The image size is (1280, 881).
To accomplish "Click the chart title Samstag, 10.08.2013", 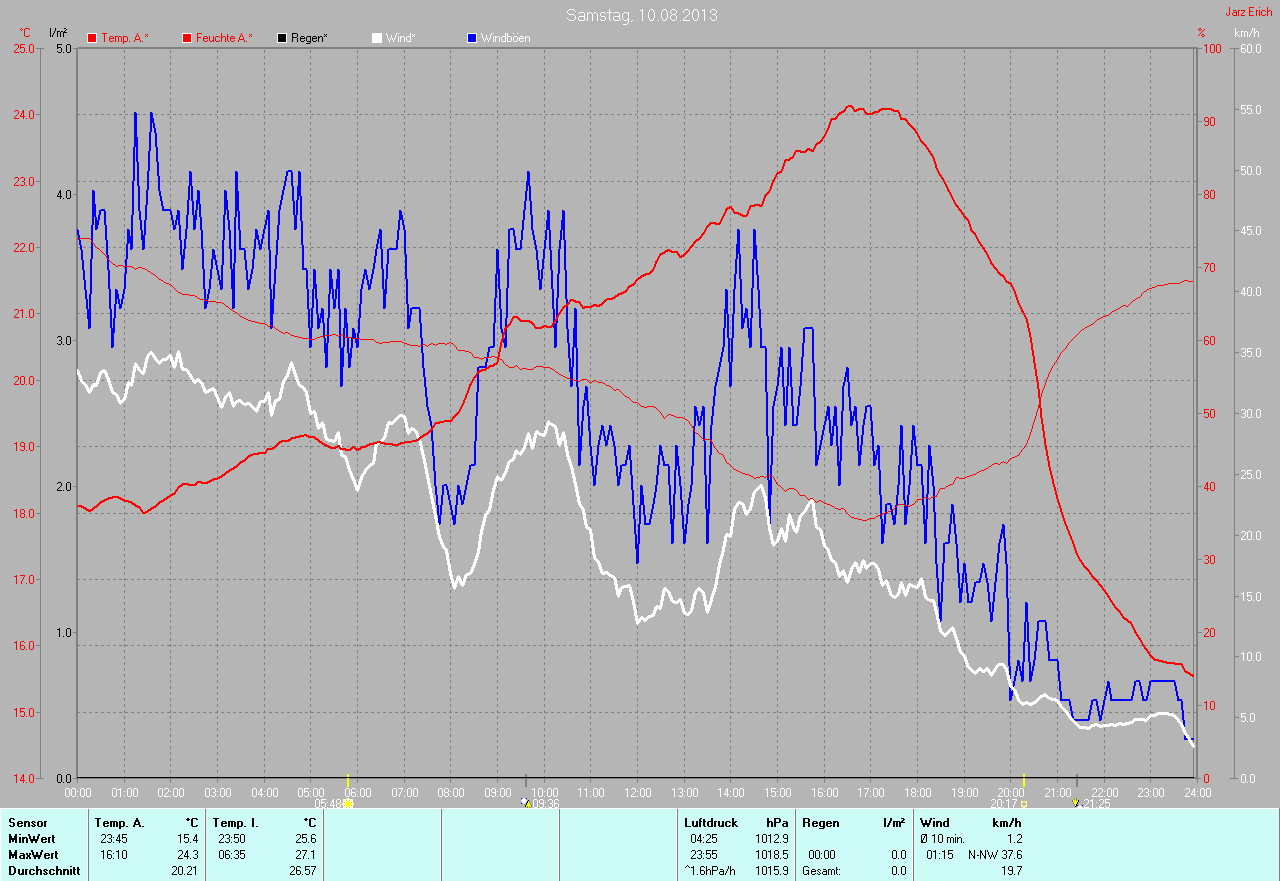I will [641, 15].
